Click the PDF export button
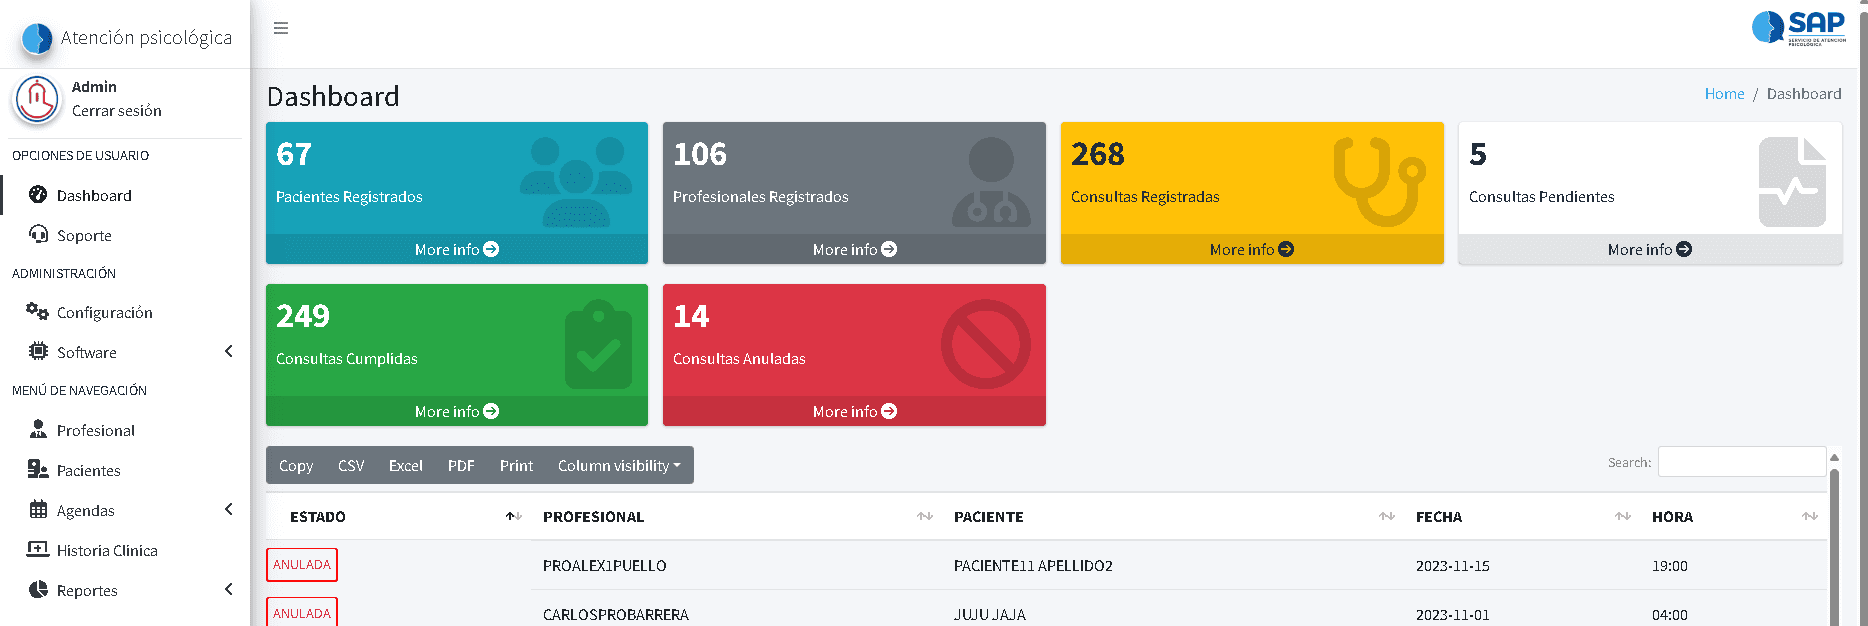 point(461,465)
